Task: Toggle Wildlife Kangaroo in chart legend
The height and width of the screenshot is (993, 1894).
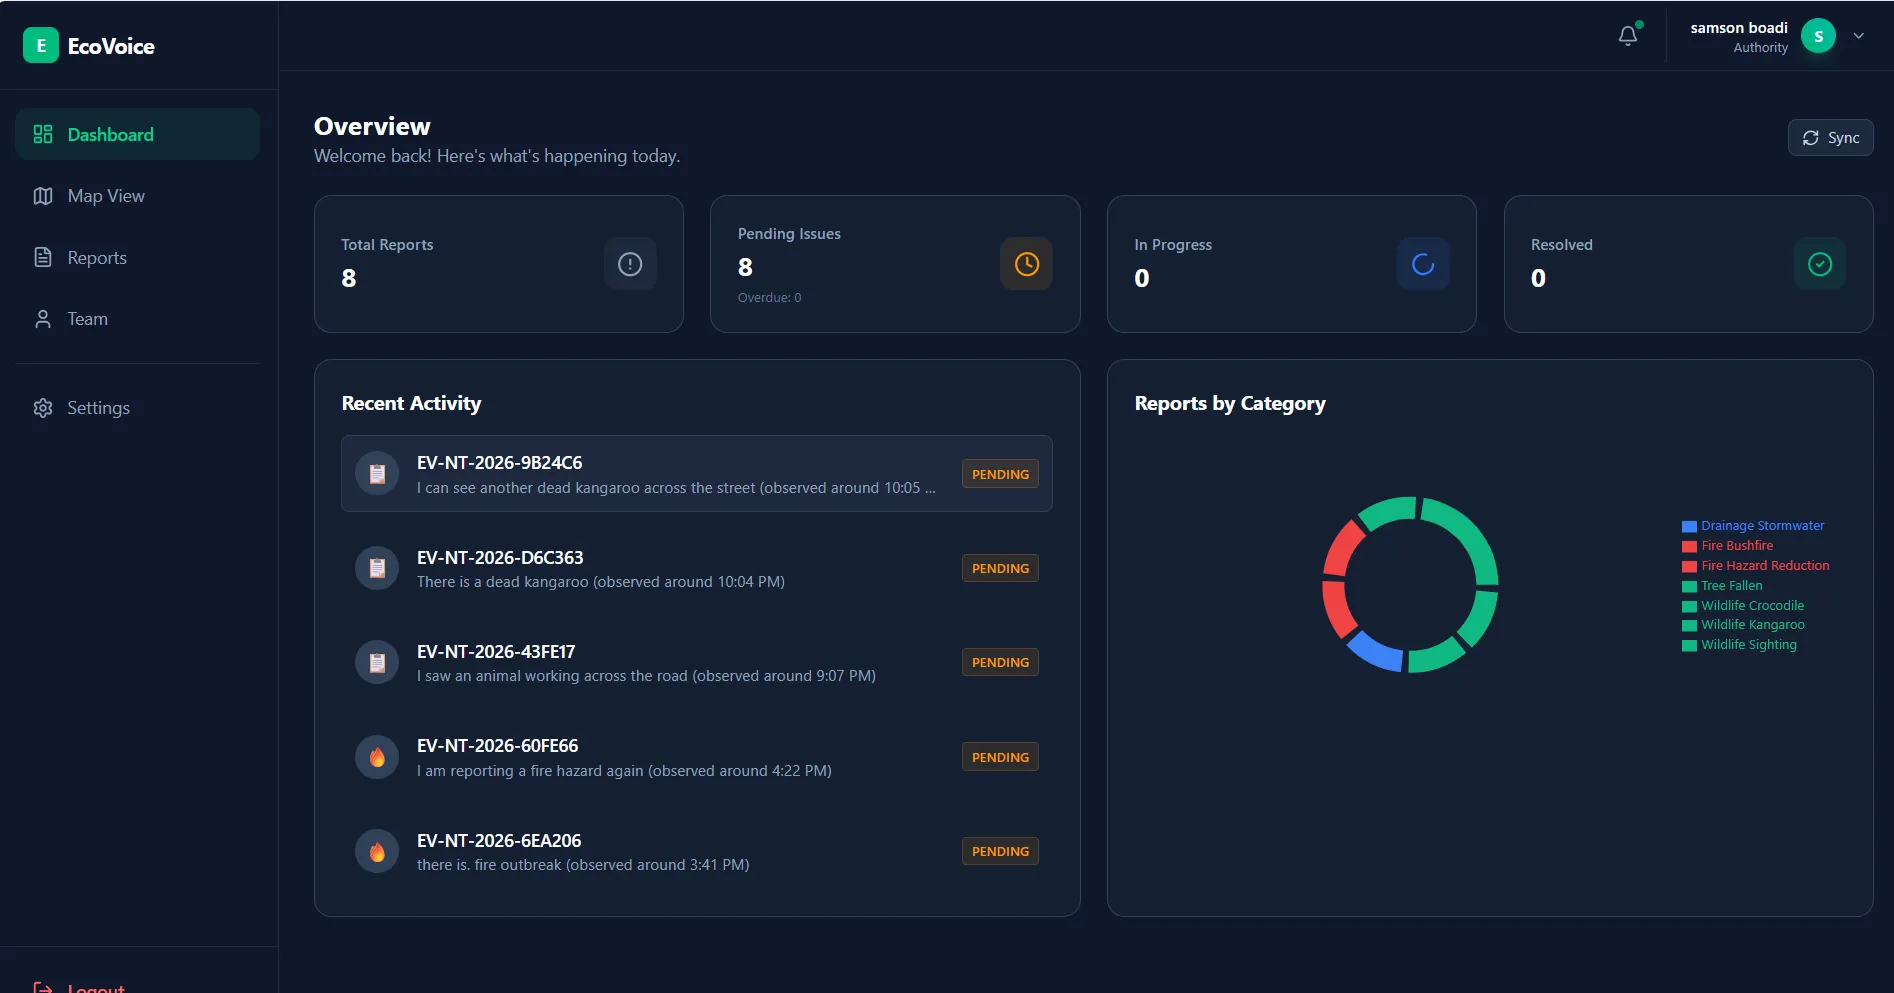Action: pos(1751,624)
